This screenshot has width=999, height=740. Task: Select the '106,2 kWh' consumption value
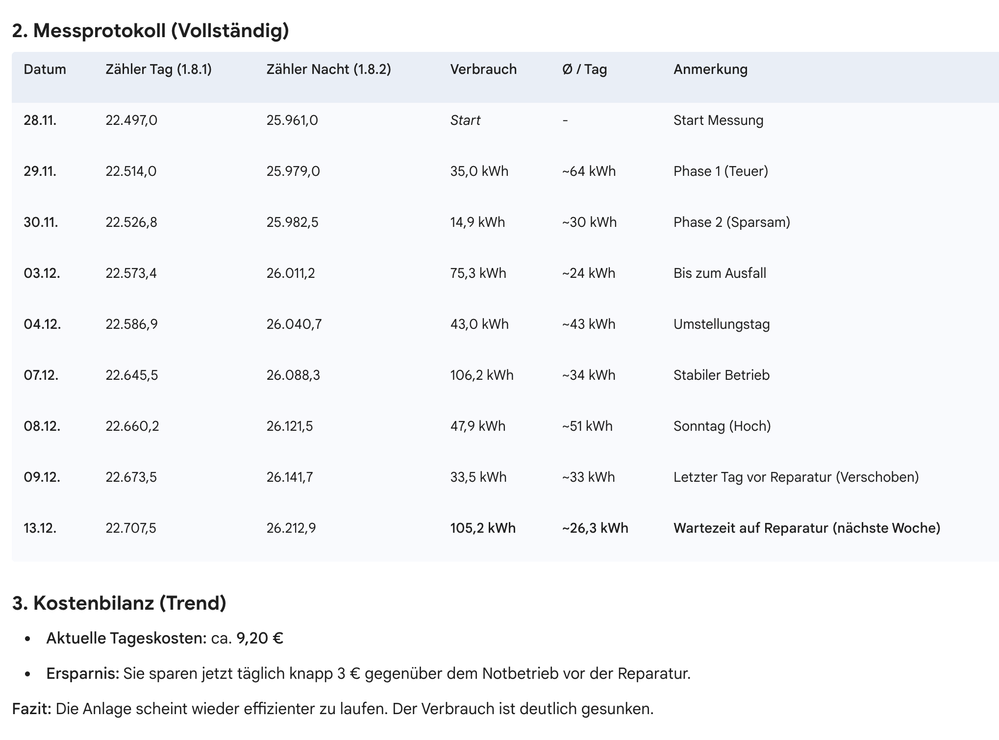[481, 375]
